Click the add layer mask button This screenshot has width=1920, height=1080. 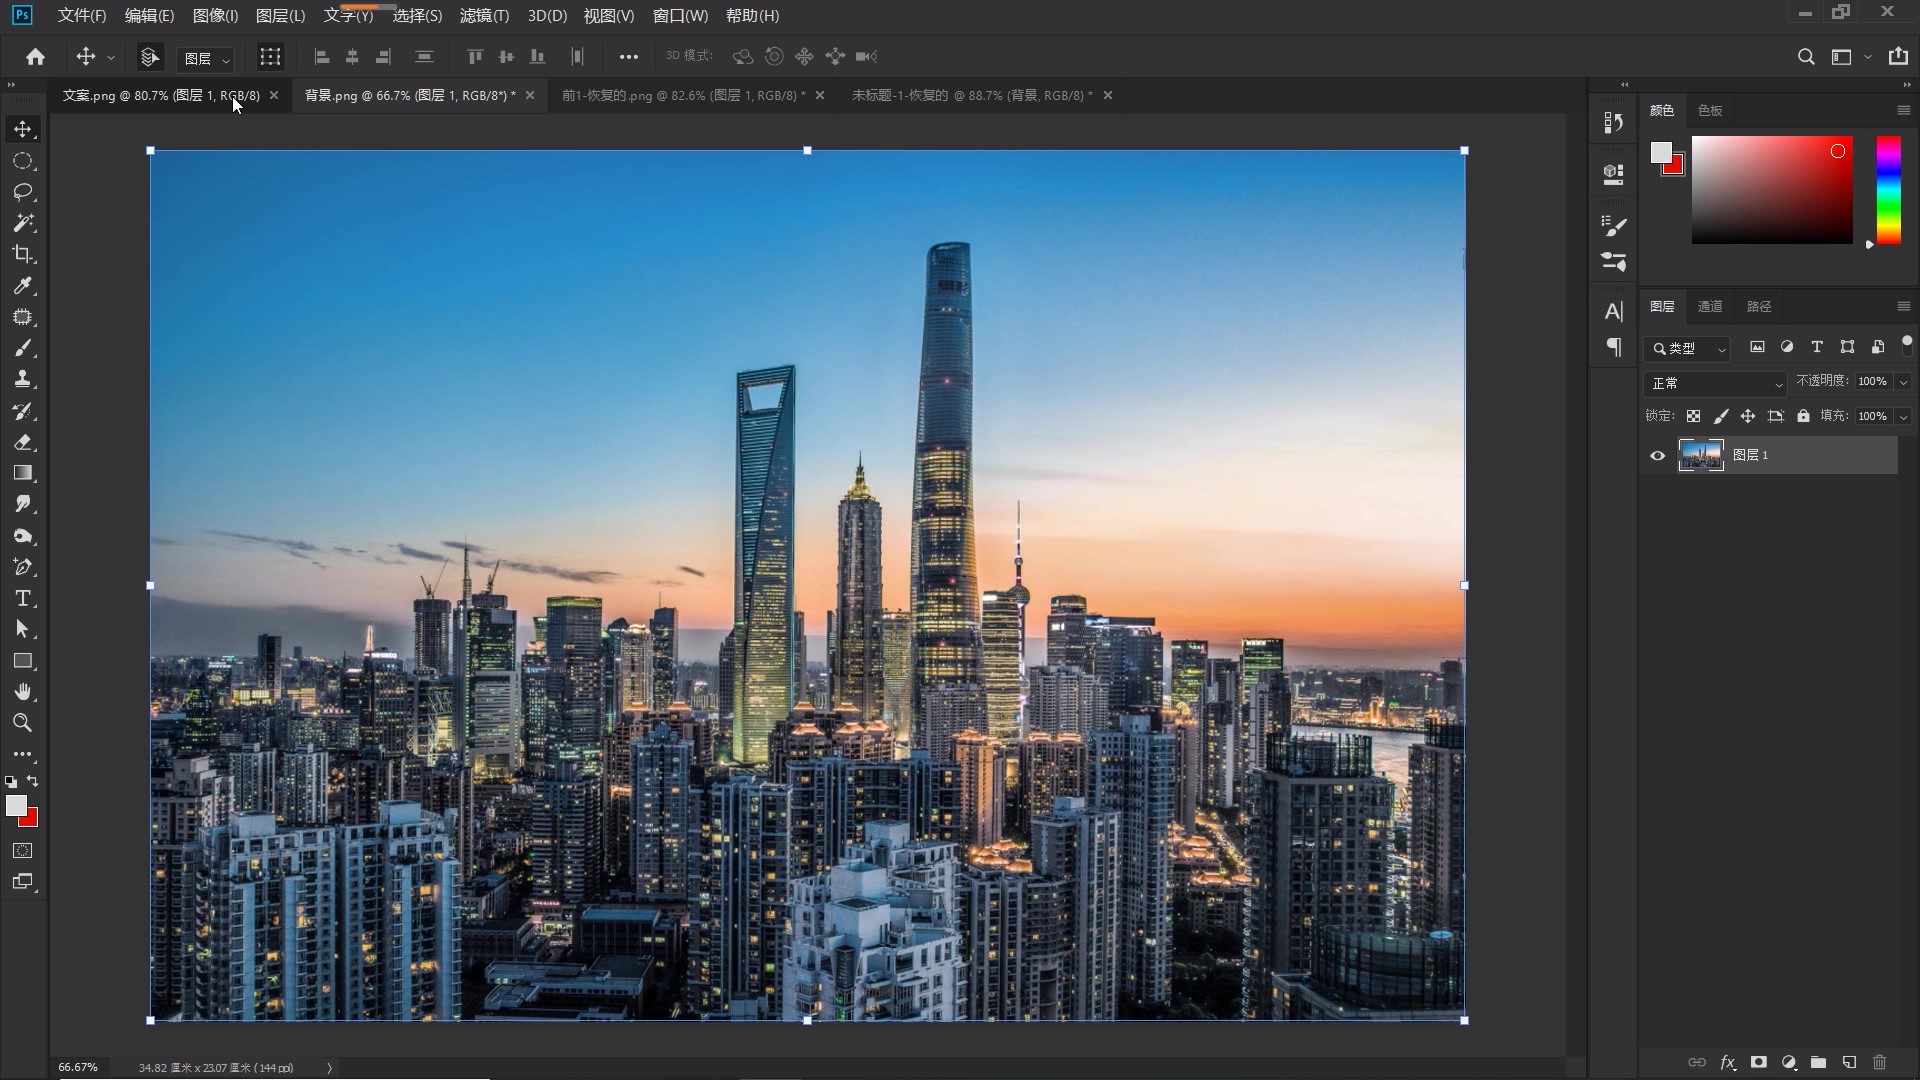[1759, 1062]
